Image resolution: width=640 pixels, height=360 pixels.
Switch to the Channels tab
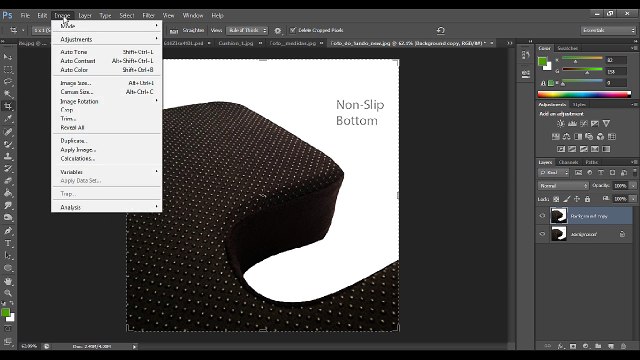568,162
